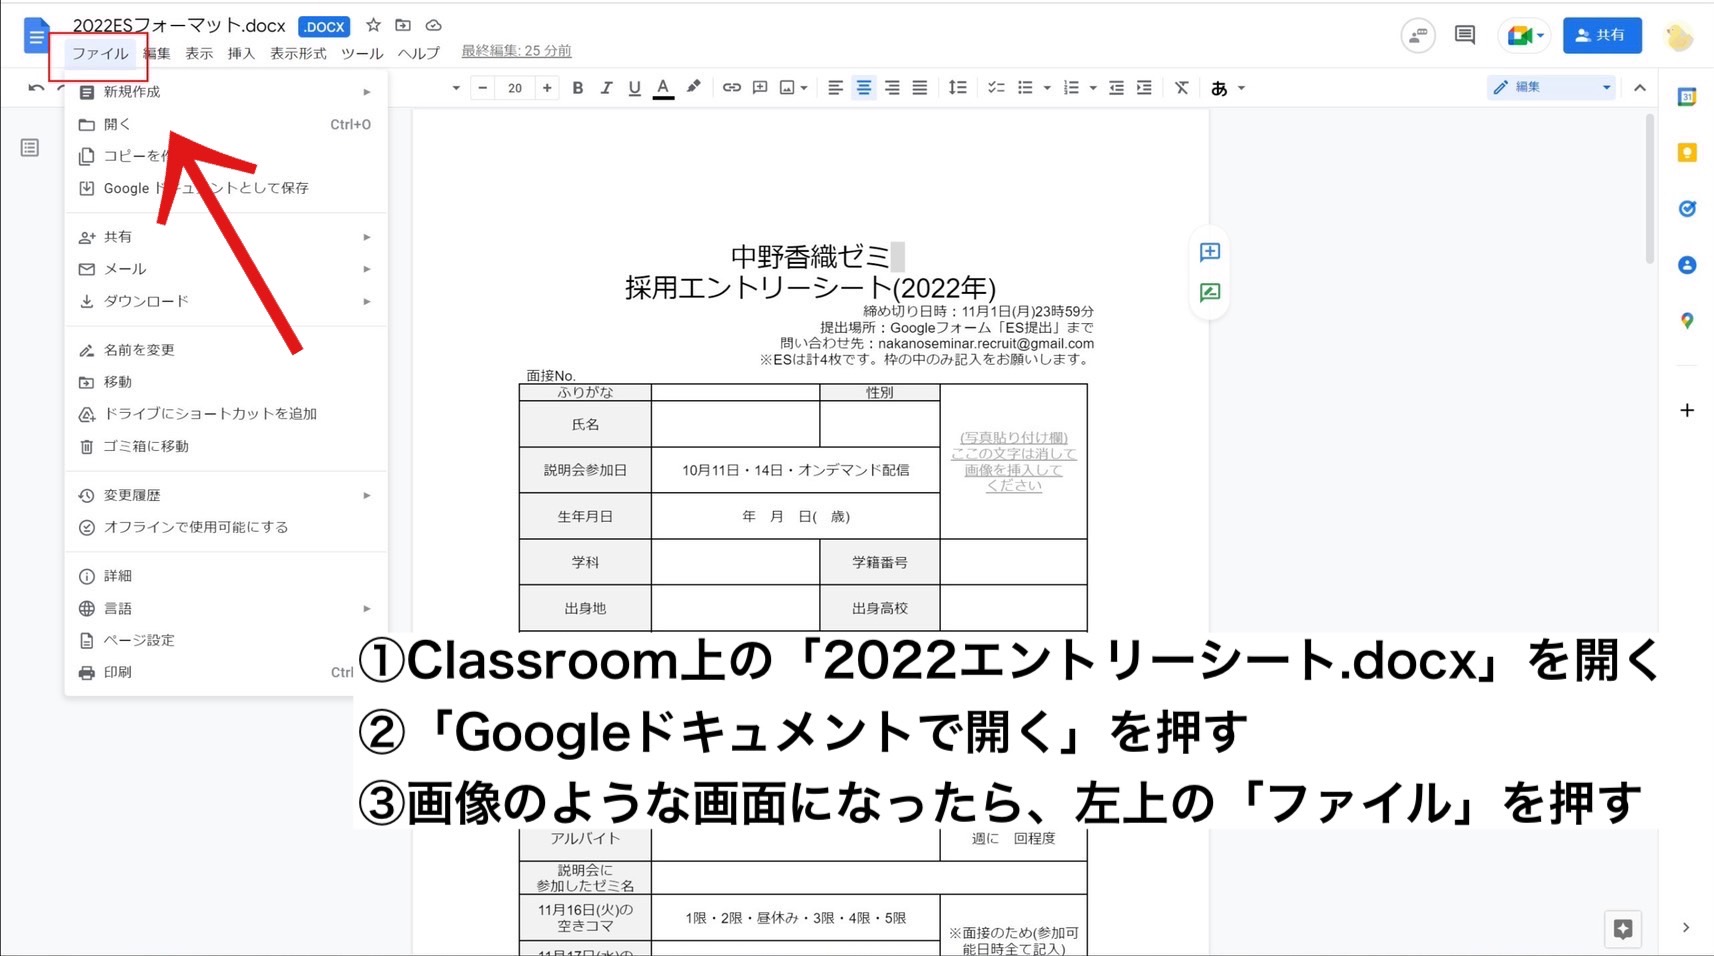Click the checklist icon
This screenshot has width=1714, height=956.
click(996, 88)
